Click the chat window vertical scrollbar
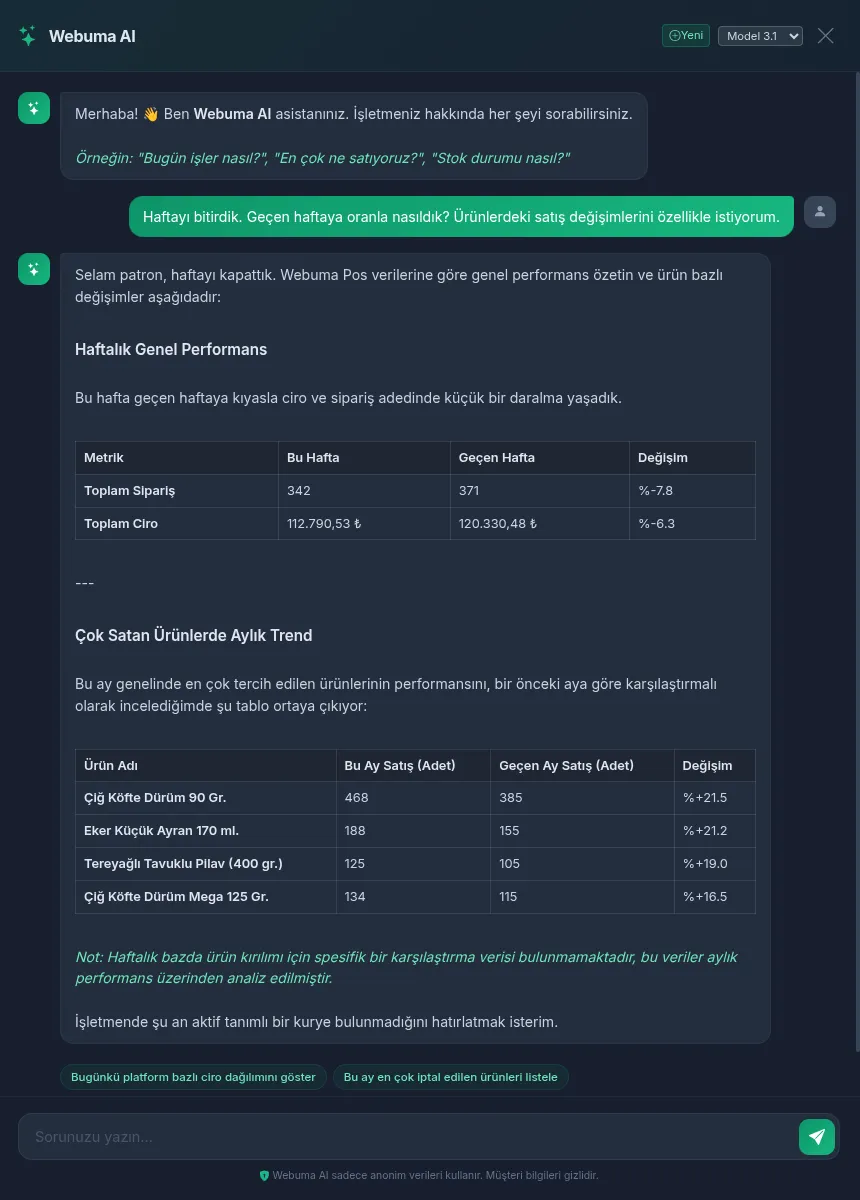Viewport: 860px width, 1200px height. pos(856,560)
